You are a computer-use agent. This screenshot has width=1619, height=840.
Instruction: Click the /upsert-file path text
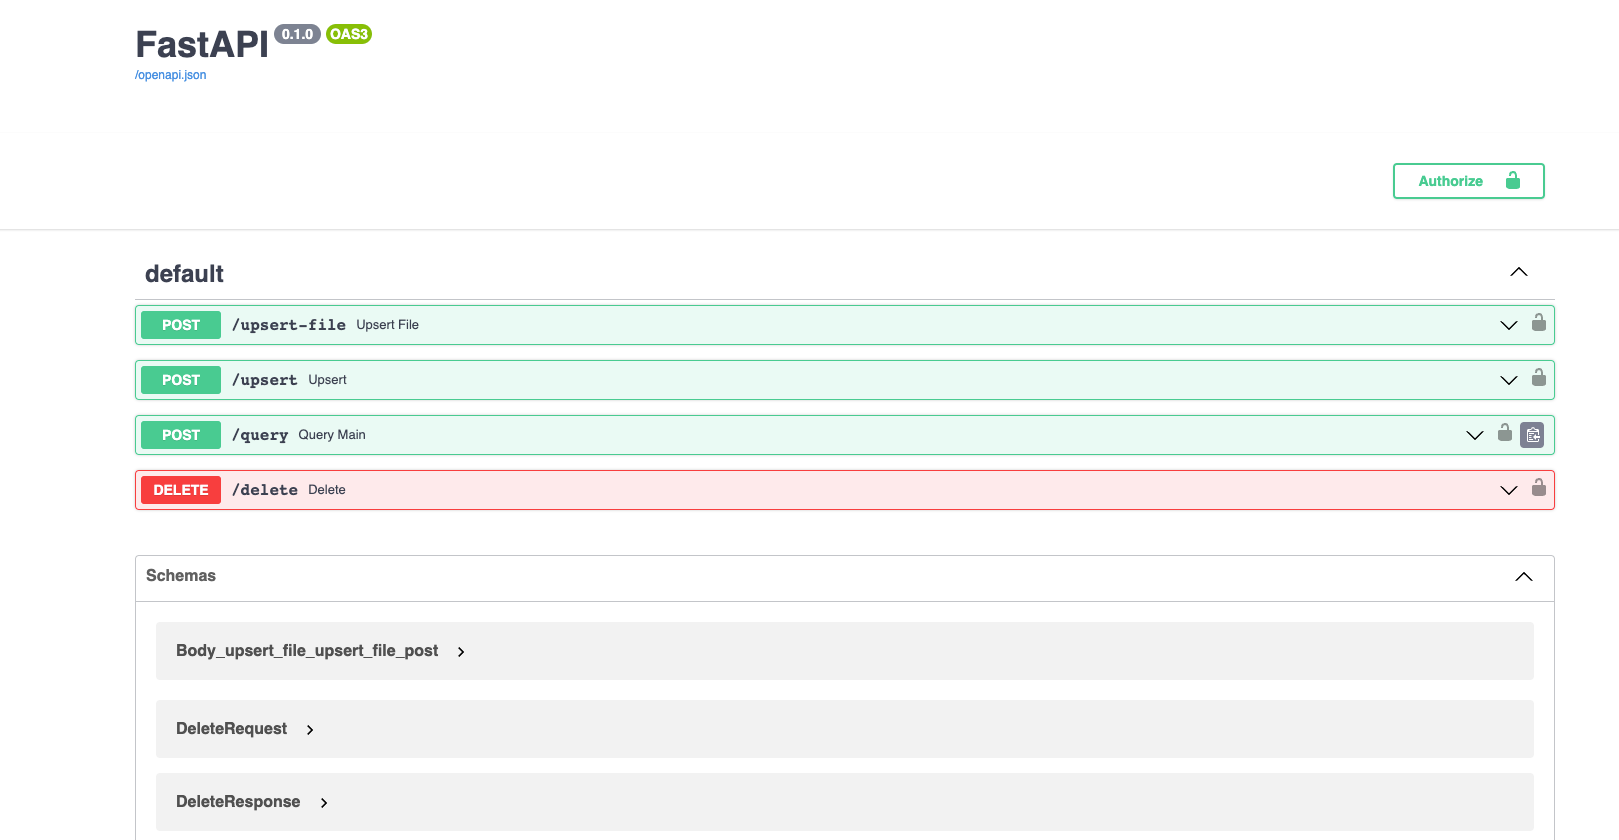tap(289, 325)
